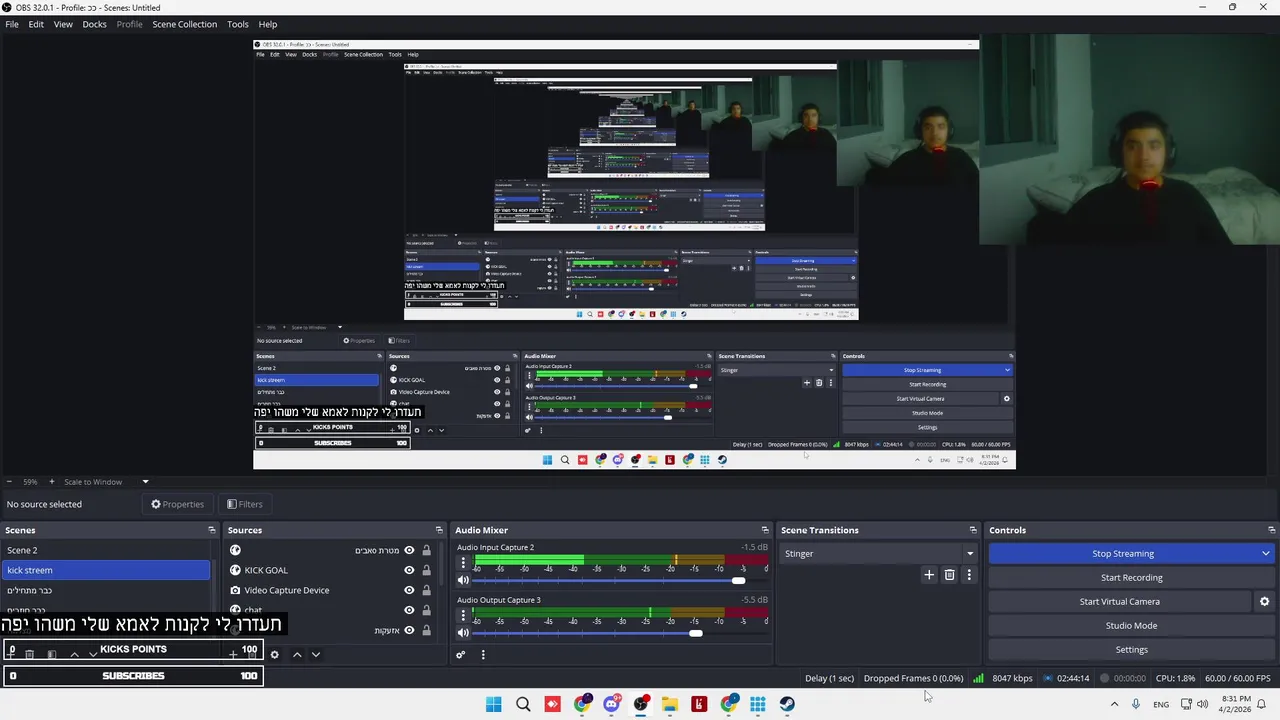Open Audio Input Capture 2 options menu
This screenshot has height=720, width=1280.
(463, 564)
